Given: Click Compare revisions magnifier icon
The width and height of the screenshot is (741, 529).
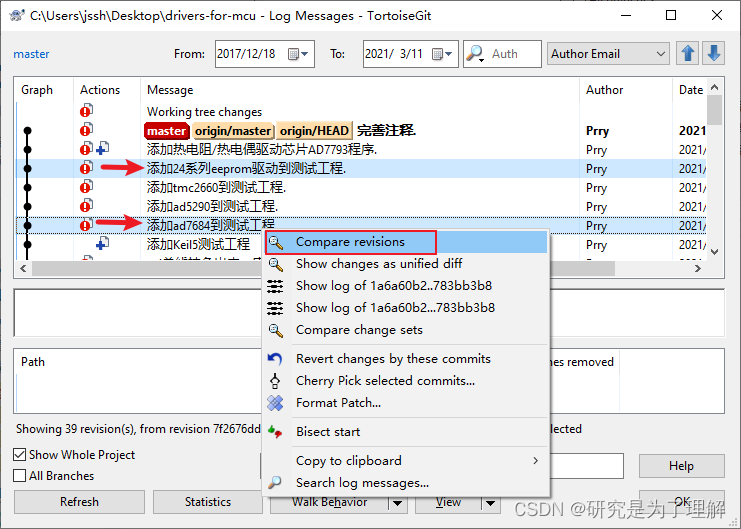Looking at the screenshot, I should pyautogui.click(x=276, y=243).
